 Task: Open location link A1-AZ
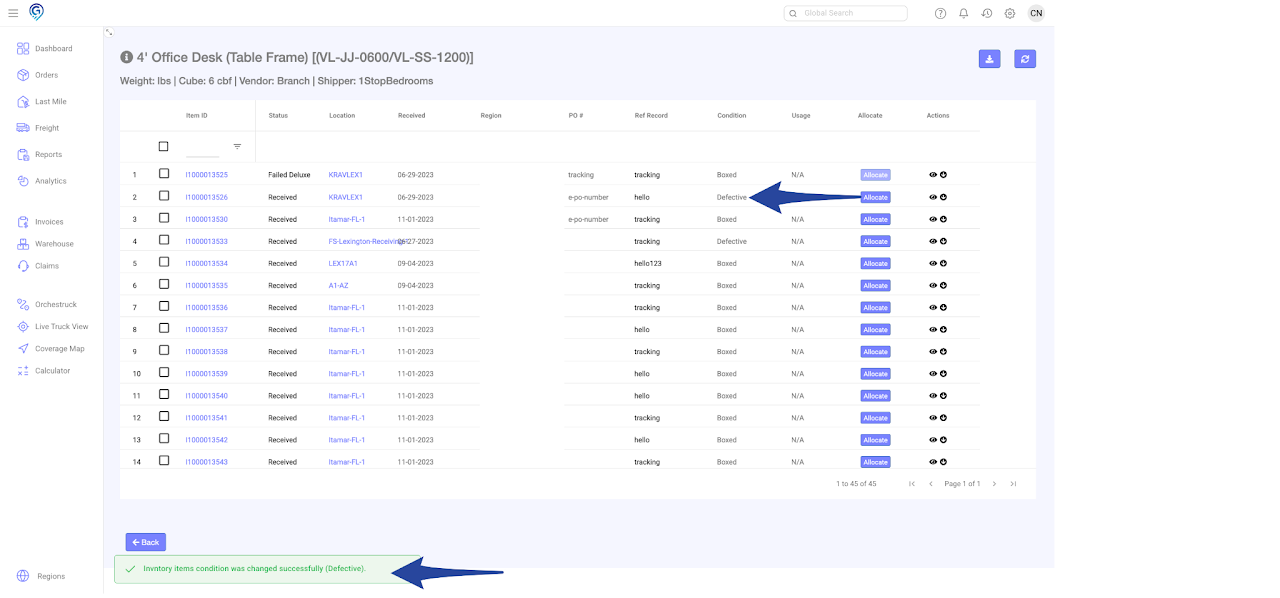339,285
